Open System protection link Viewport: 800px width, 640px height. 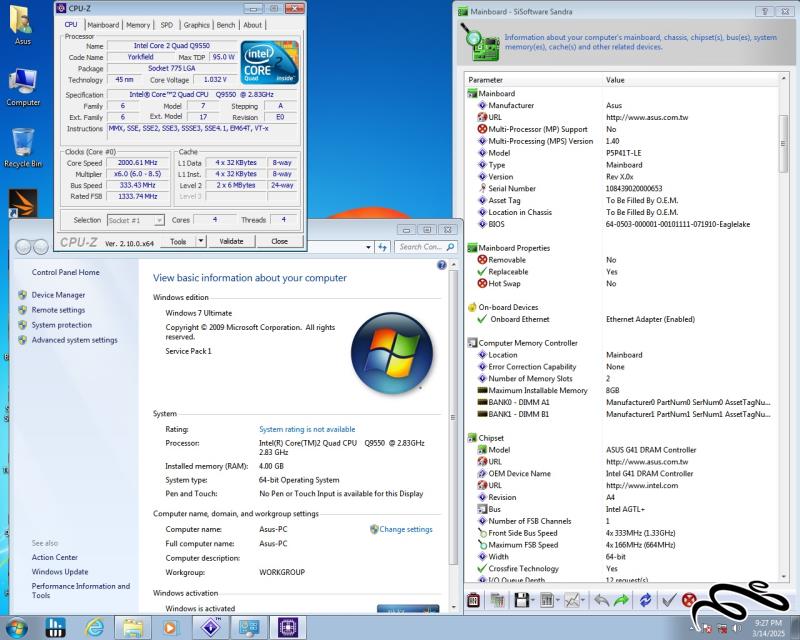[62, 325]
